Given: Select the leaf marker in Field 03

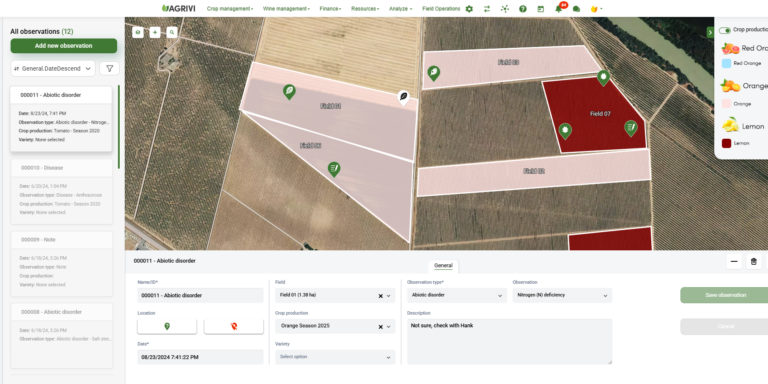Looking at the screenshot, I should point(433,73).
